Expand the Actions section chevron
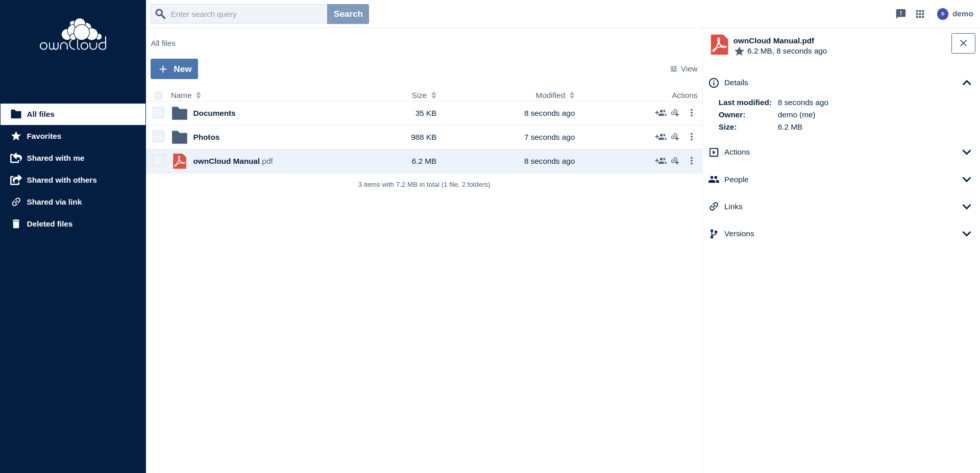This screenshot has width=980, height=473. (x=966, y=152)
